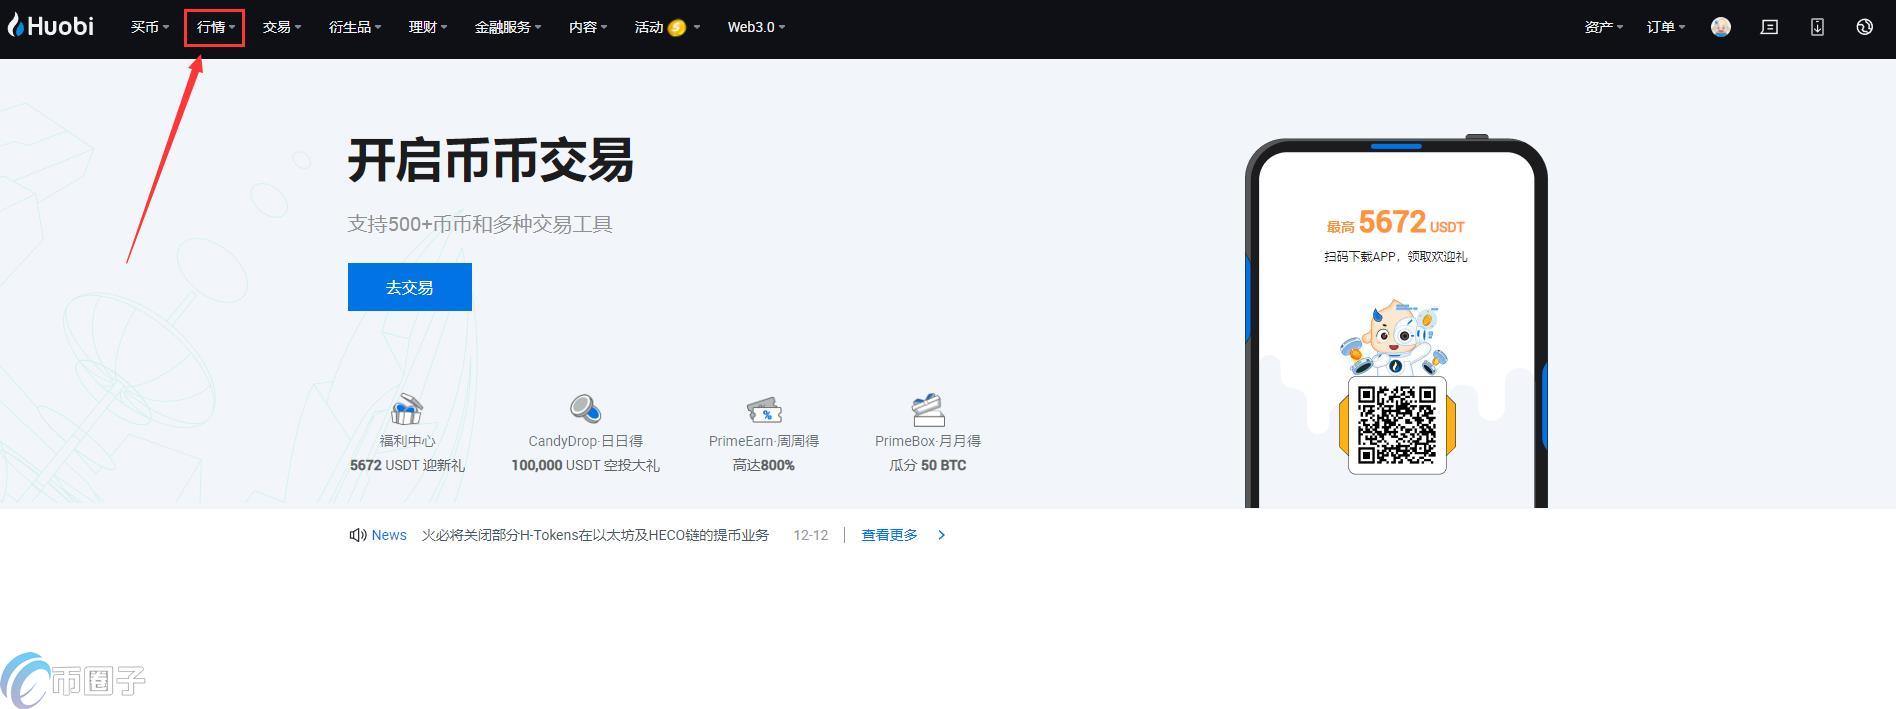Click the 扫码下载APP，领取欢迎礼 text
This screenshot has width=1896, height=709.
(1395, 257)
